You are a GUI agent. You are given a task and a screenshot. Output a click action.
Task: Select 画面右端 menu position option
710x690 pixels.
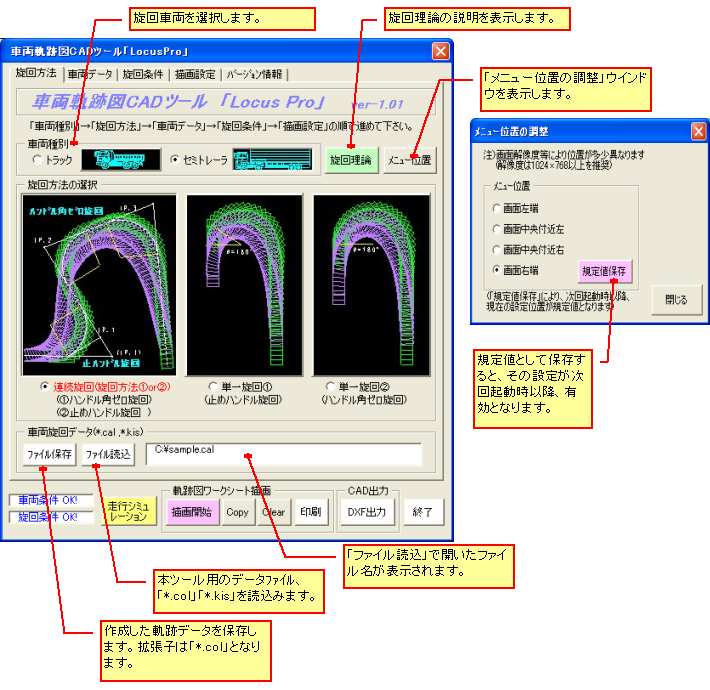(497, 270)
